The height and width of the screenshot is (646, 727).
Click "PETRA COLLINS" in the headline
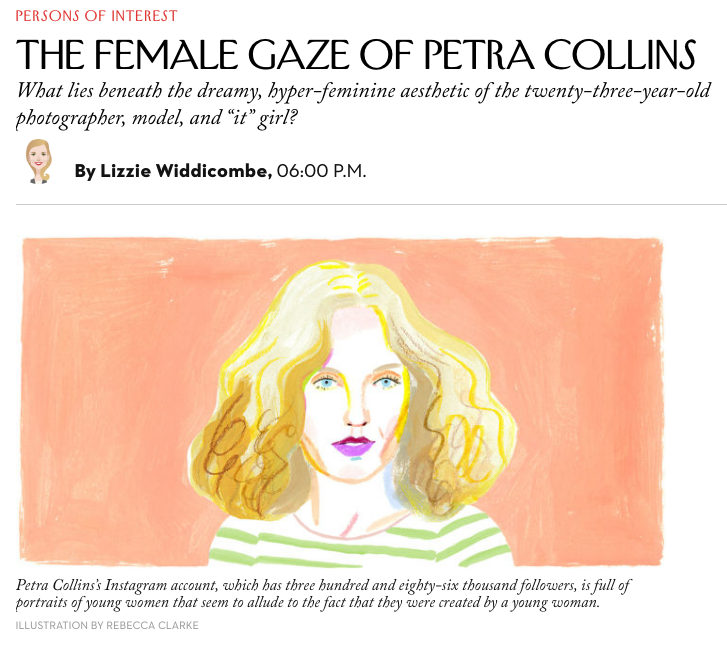point(560,55)
